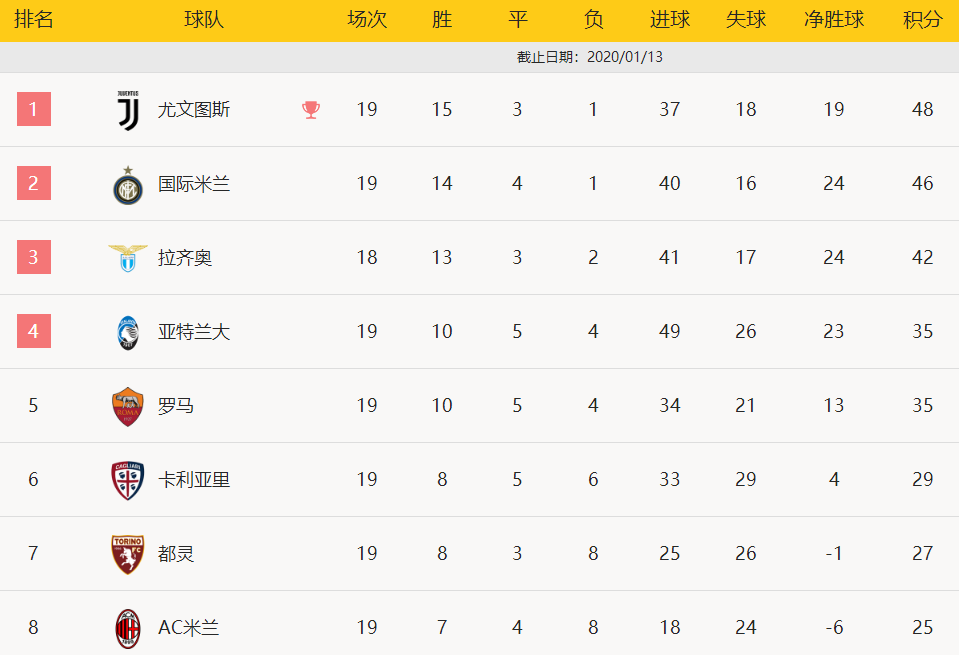
Task: Click the Juventus club crest icon
Action: [x=128, y=110]
